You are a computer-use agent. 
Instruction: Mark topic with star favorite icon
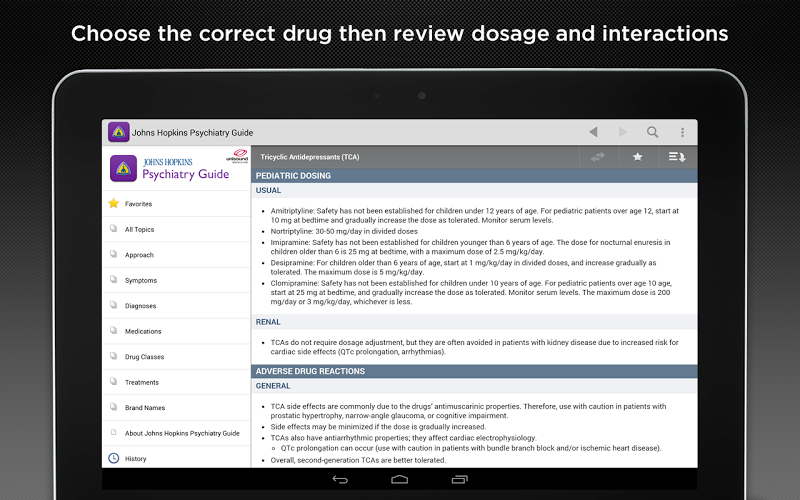637,157
